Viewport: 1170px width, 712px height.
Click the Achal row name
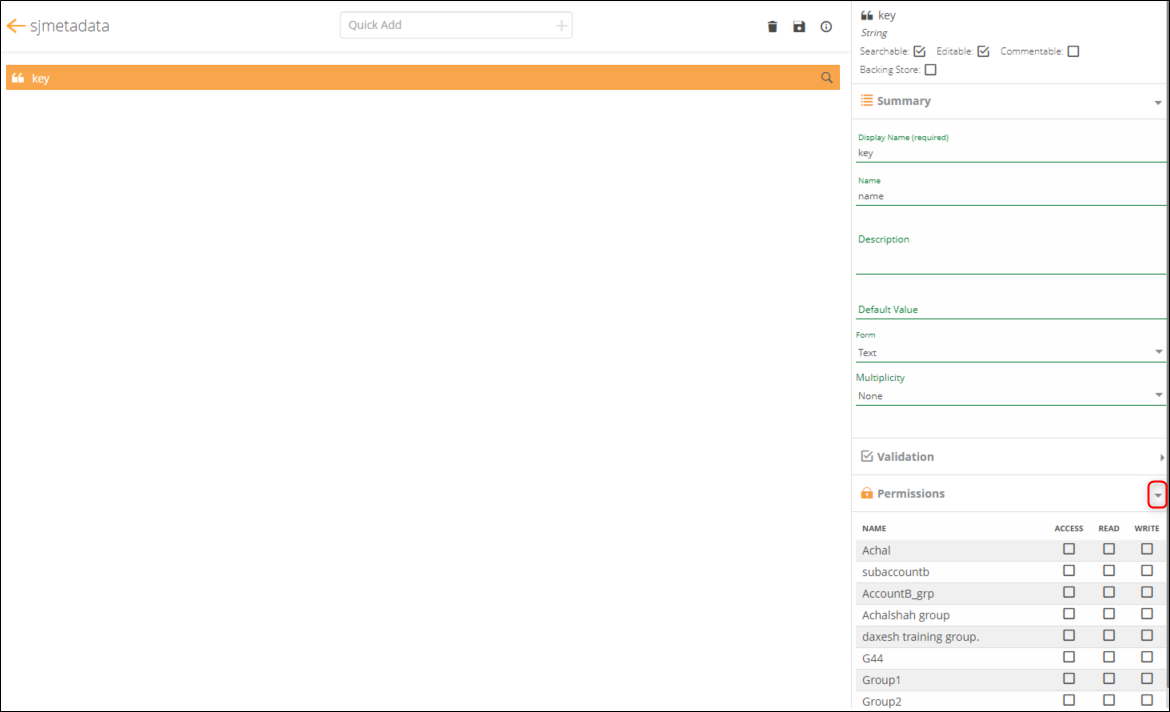876,550
